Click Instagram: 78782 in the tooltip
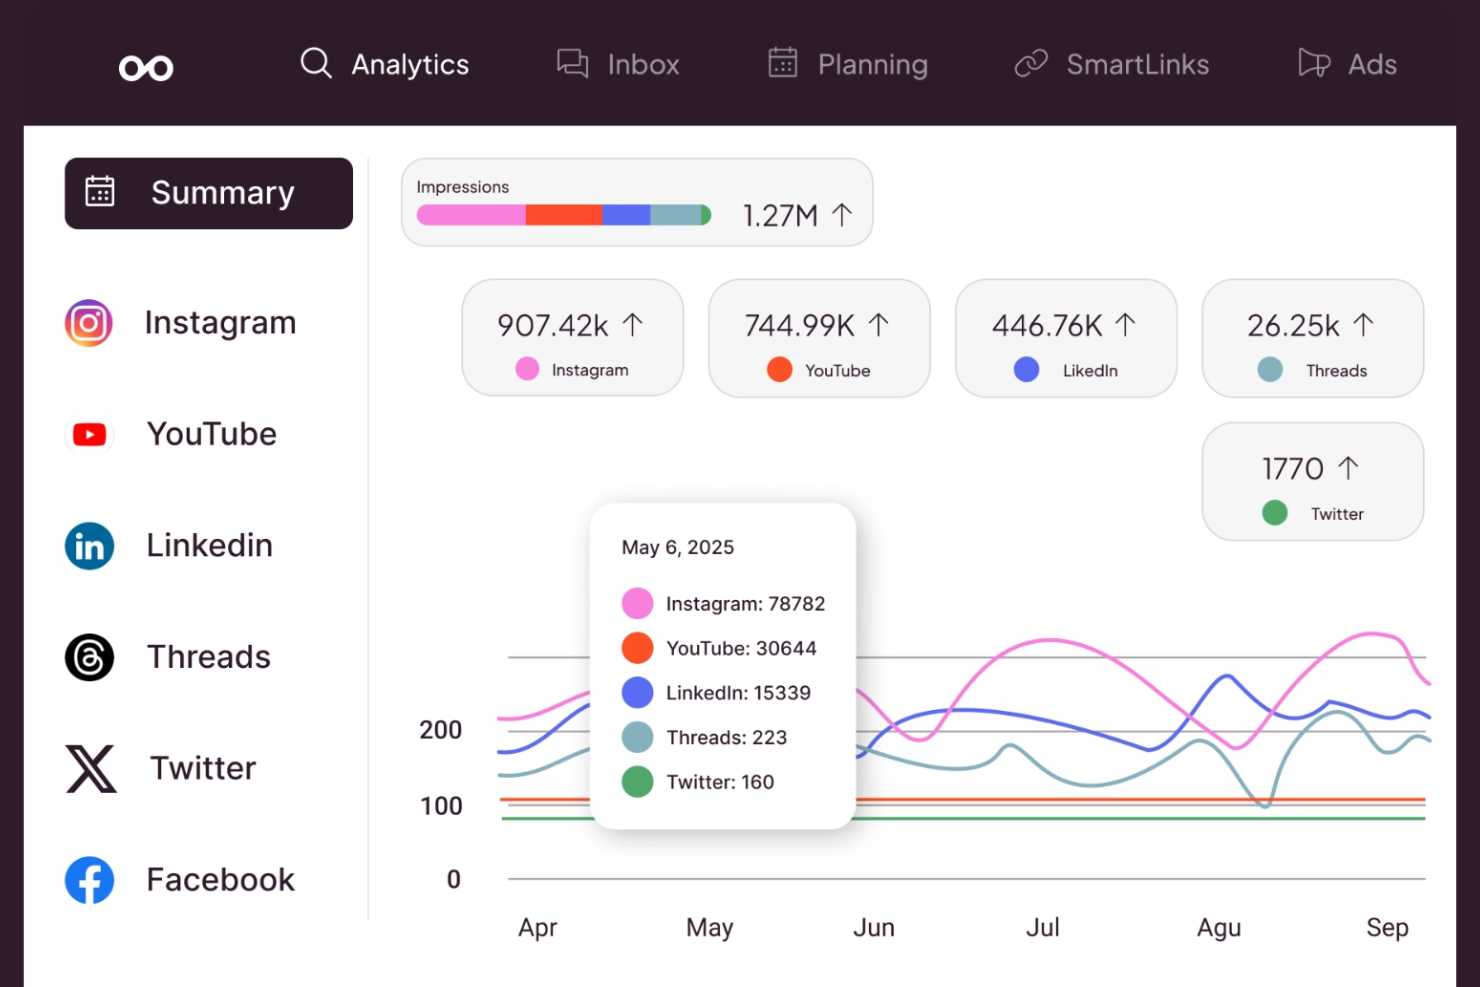 [x=745, y=603]
